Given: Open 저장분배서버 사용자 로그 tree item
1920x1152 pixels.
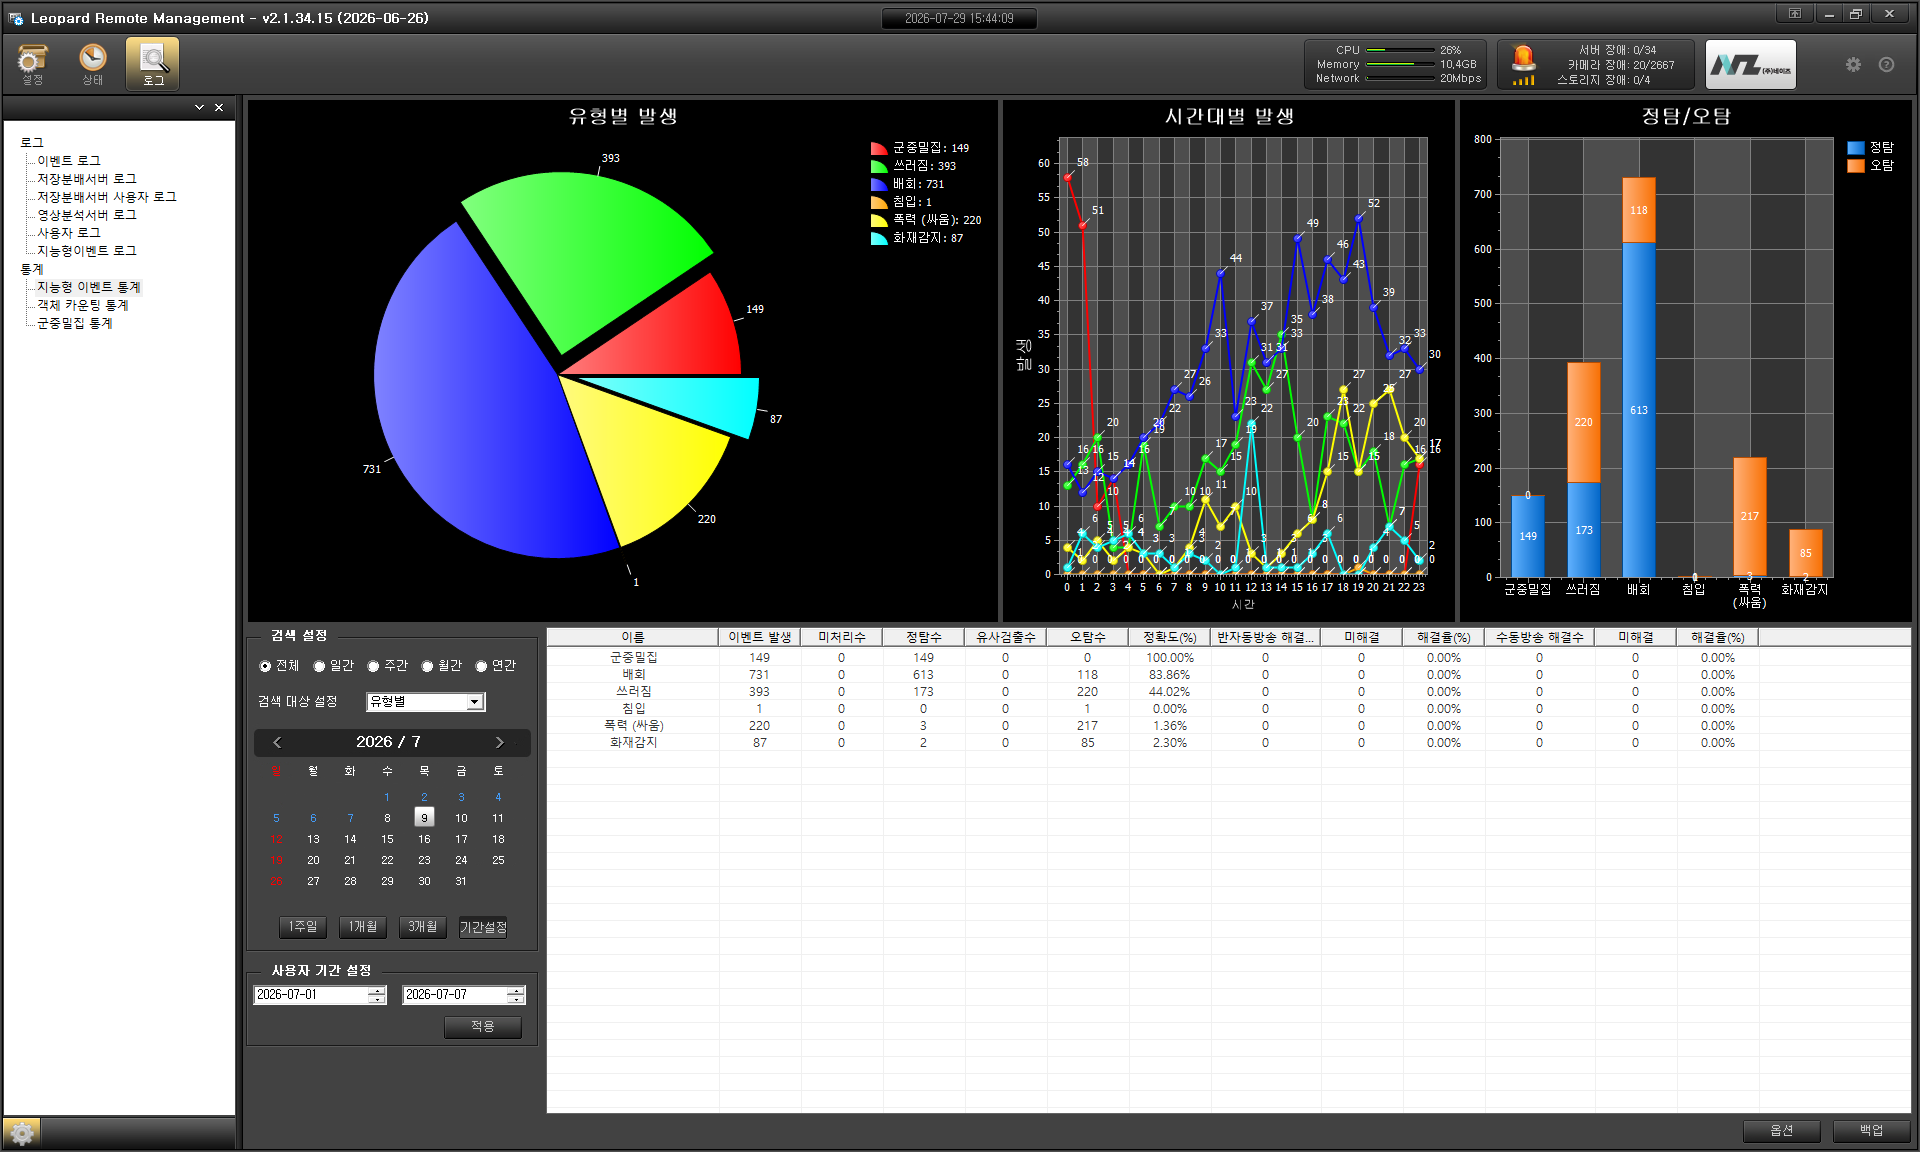Looking at the screenshot, I should click(107, 197).
